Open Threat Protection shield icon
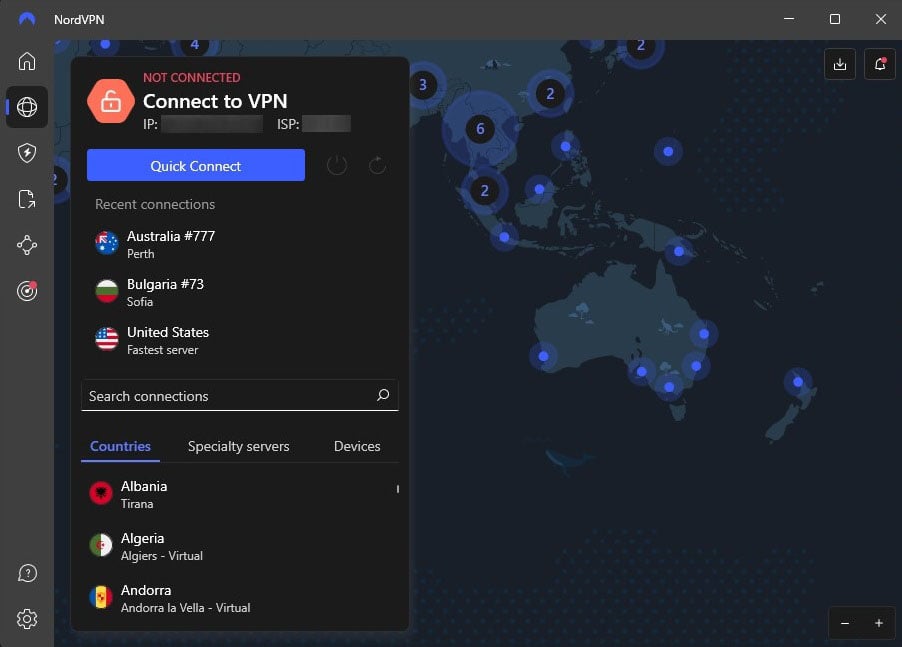The width and height of the screenshot is (902, 647). [27, 153]
